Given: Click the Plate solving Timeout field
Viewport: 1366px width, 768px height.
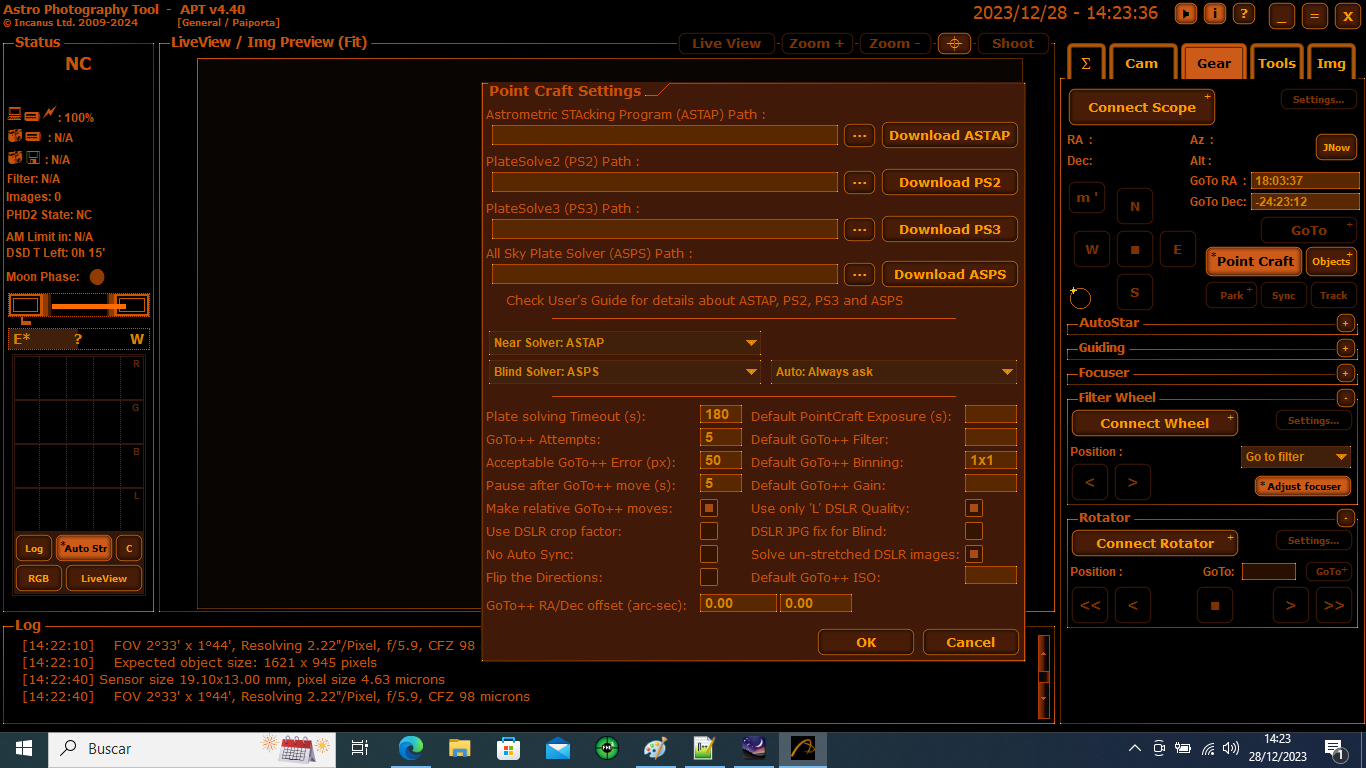Looking at the screenshot, I should click(721, 414).
